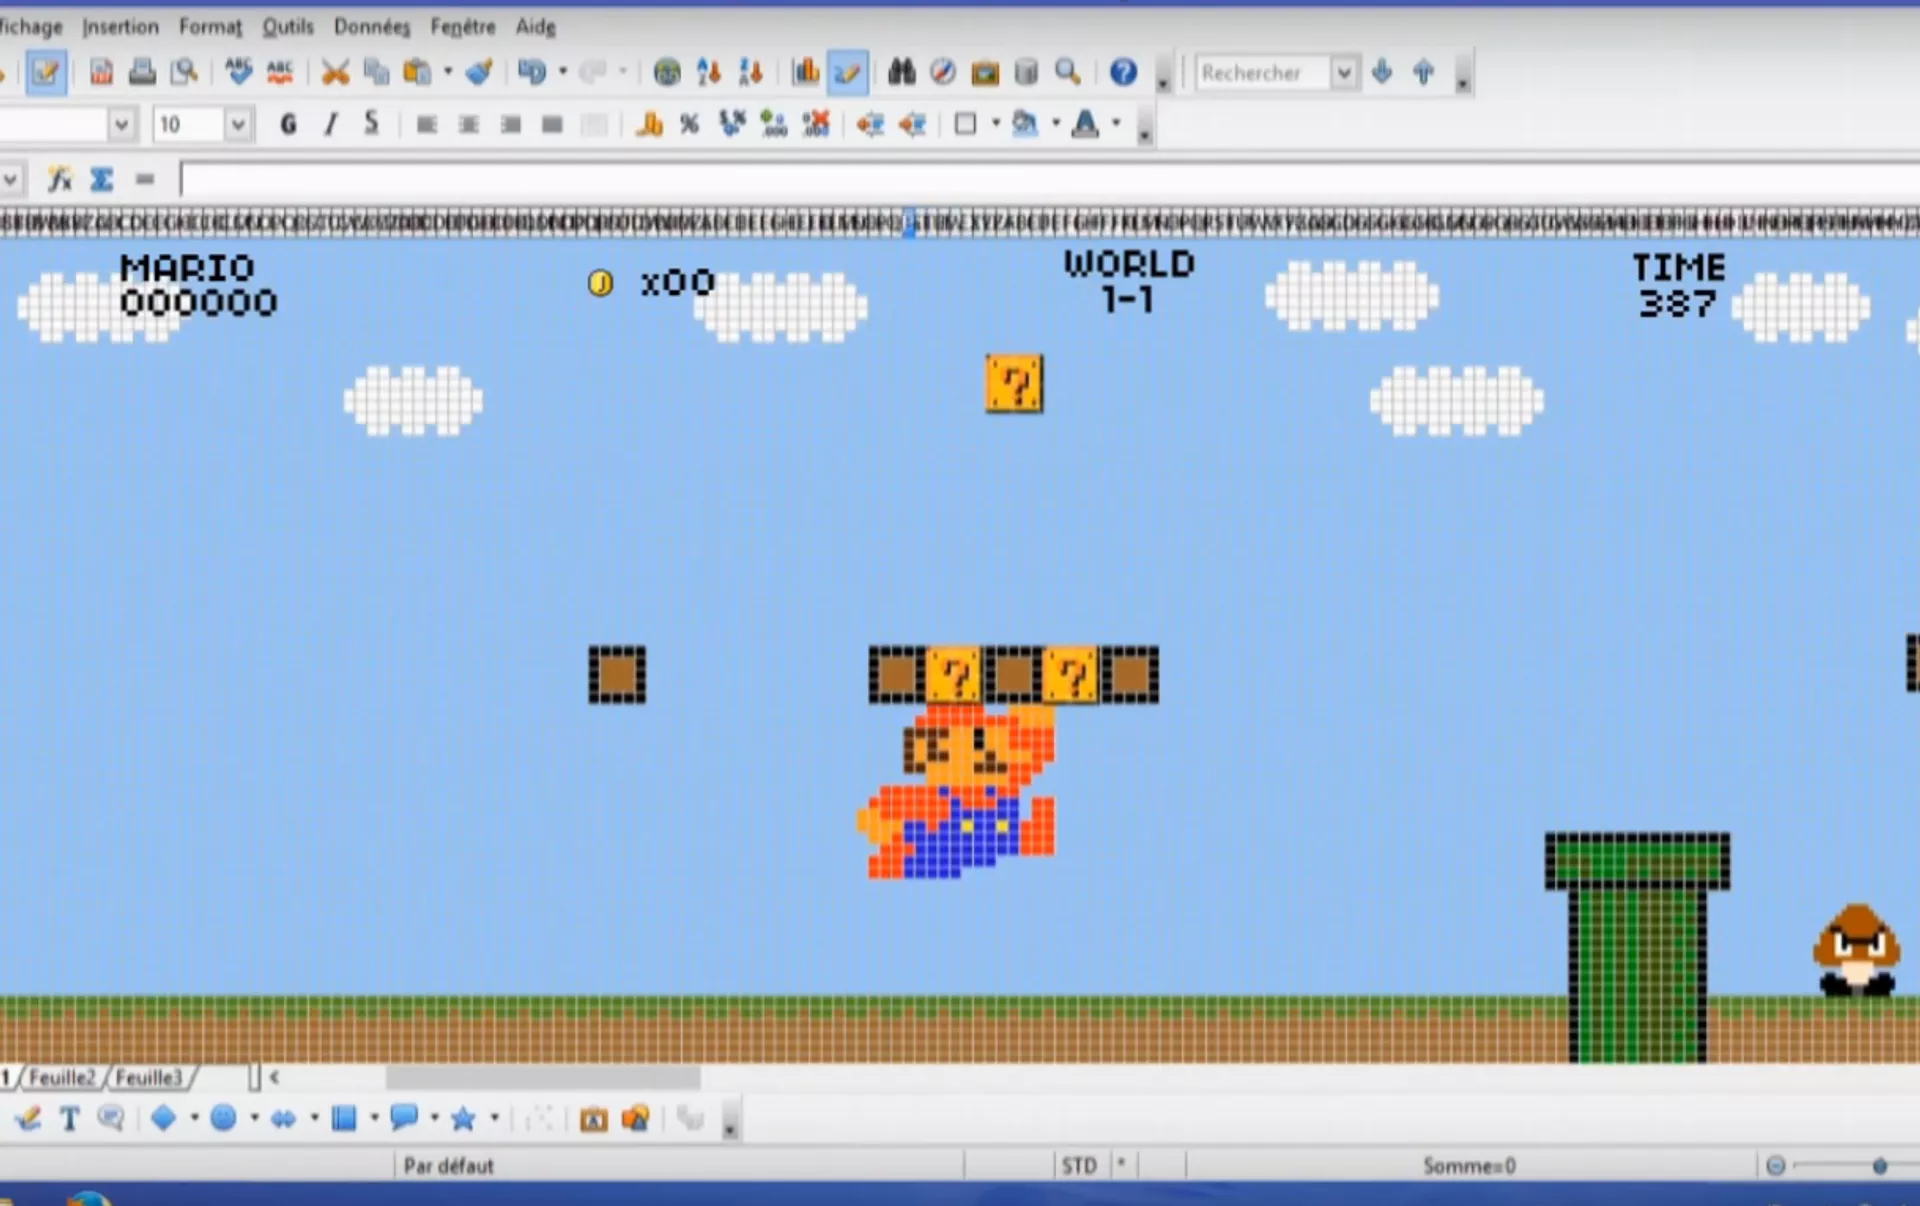Expand the Borders dropdown arrow
The width and height of the screenshot is (1920, 1206).
(x=995, y=124)
